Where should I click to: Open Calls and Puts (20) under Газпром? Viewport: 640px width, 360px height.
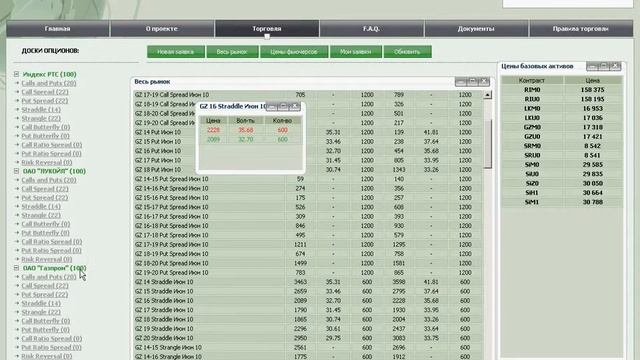pyautogui.click(x=49, y=277)
